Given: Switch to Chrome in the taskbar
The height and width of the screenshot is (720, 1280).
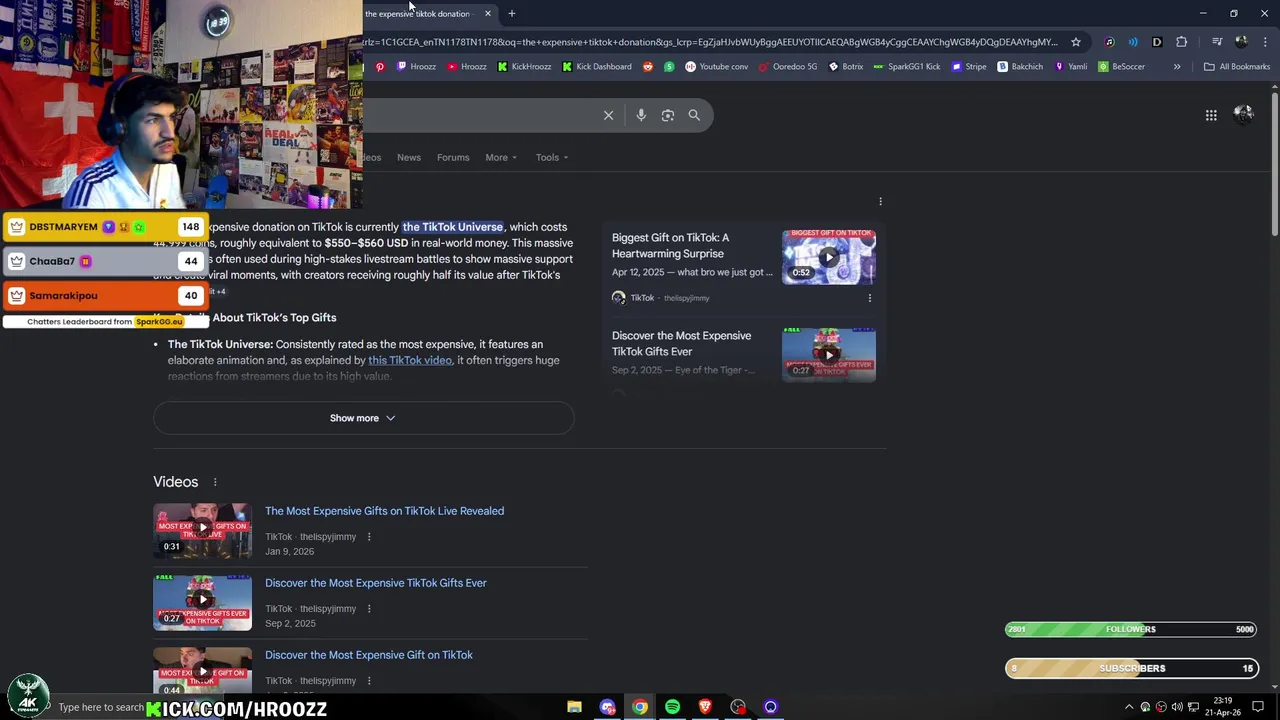Looking at the screenshot, I should 640,707.
